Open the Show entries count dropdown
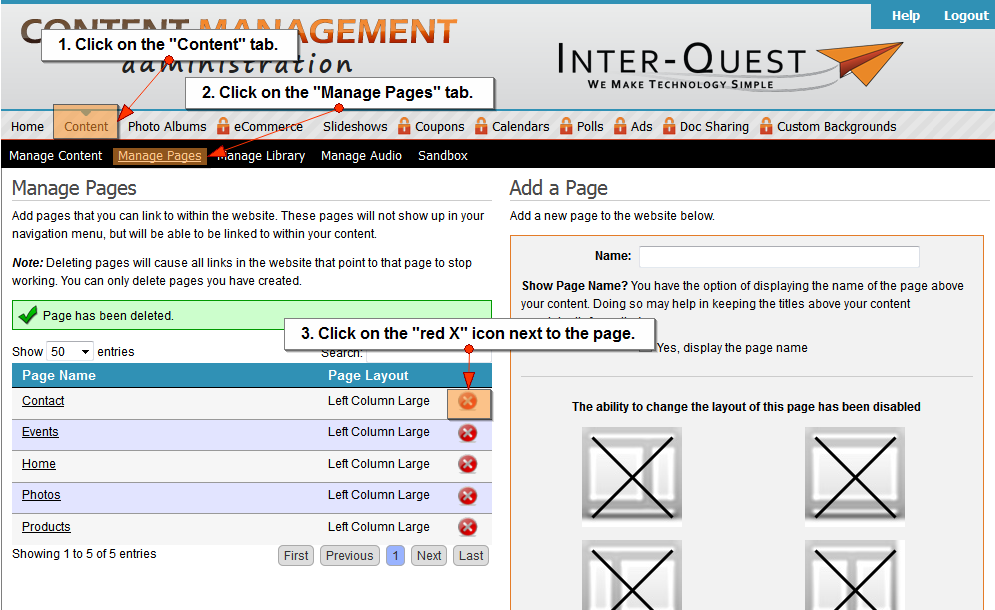The image size is (995, 610). (x=70, y=352)
